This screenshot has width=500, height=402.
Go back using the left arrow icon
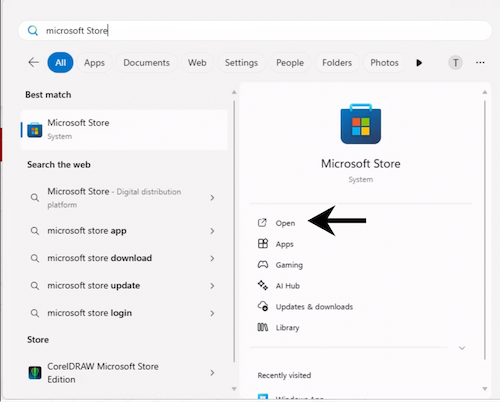(x=34, y=62)
